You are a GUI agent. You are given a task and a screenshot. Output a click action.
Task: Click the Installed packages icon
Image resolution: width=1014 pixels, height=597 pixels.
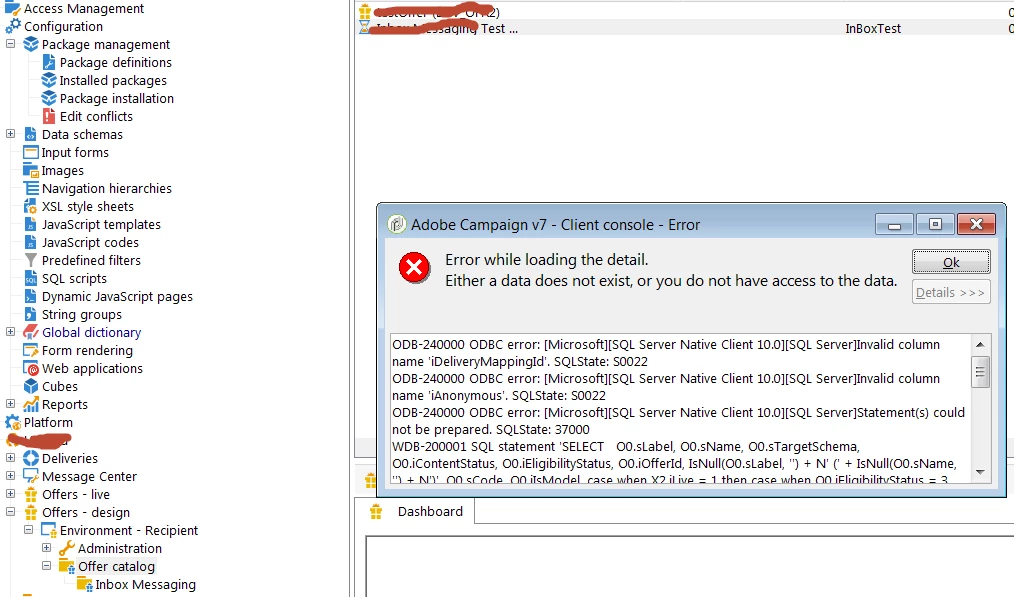[49, 80]
